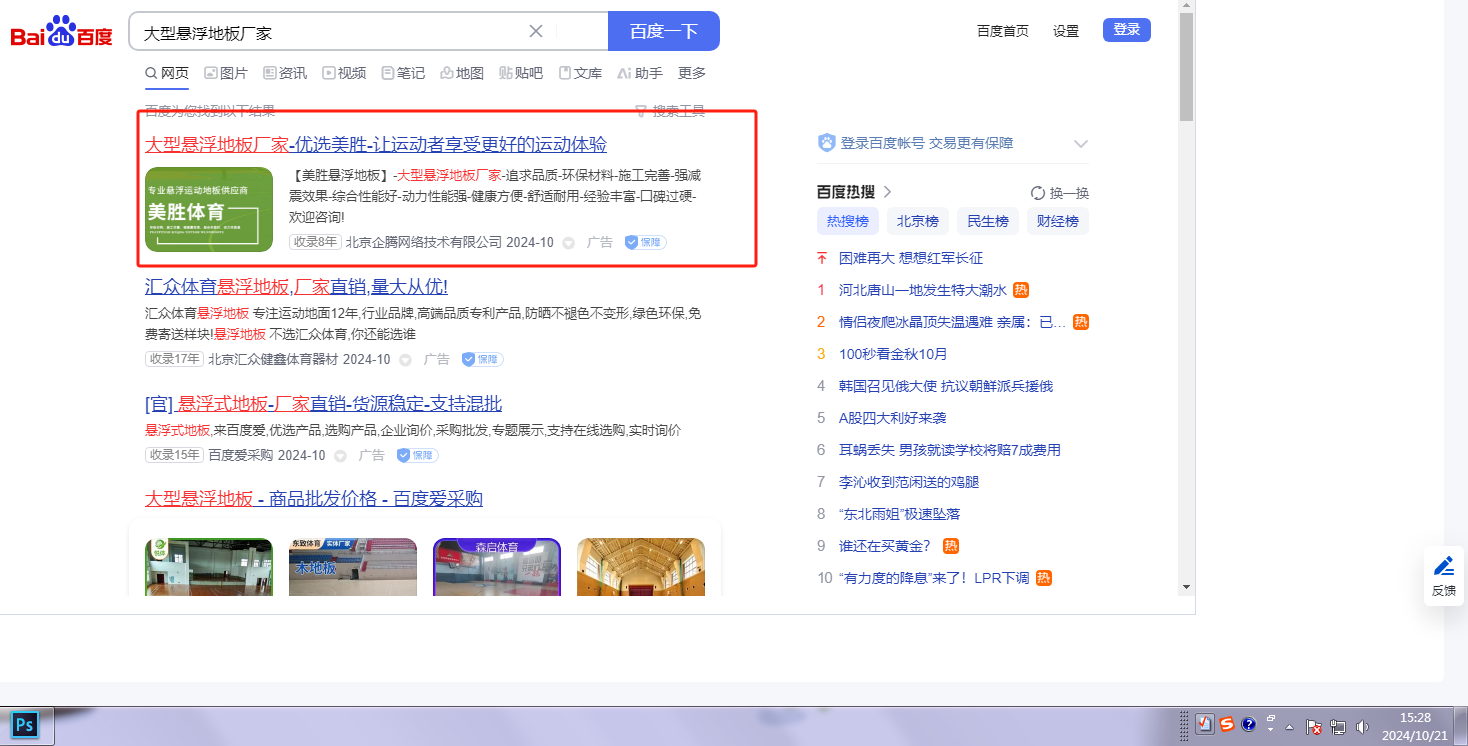Open the 搜索工具 filter options
The height and width of the screenshot is (746, 1468).
pos(670,111)
